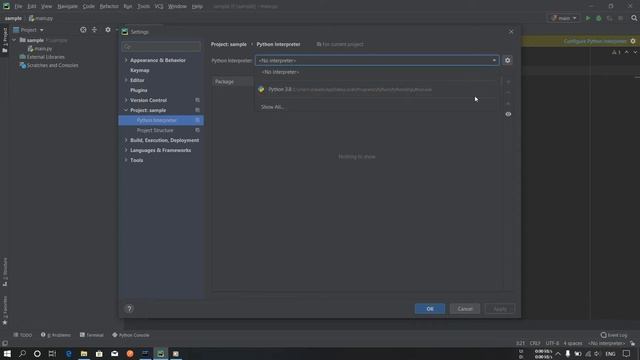Open the Tools menu

[x=143, y=7]
